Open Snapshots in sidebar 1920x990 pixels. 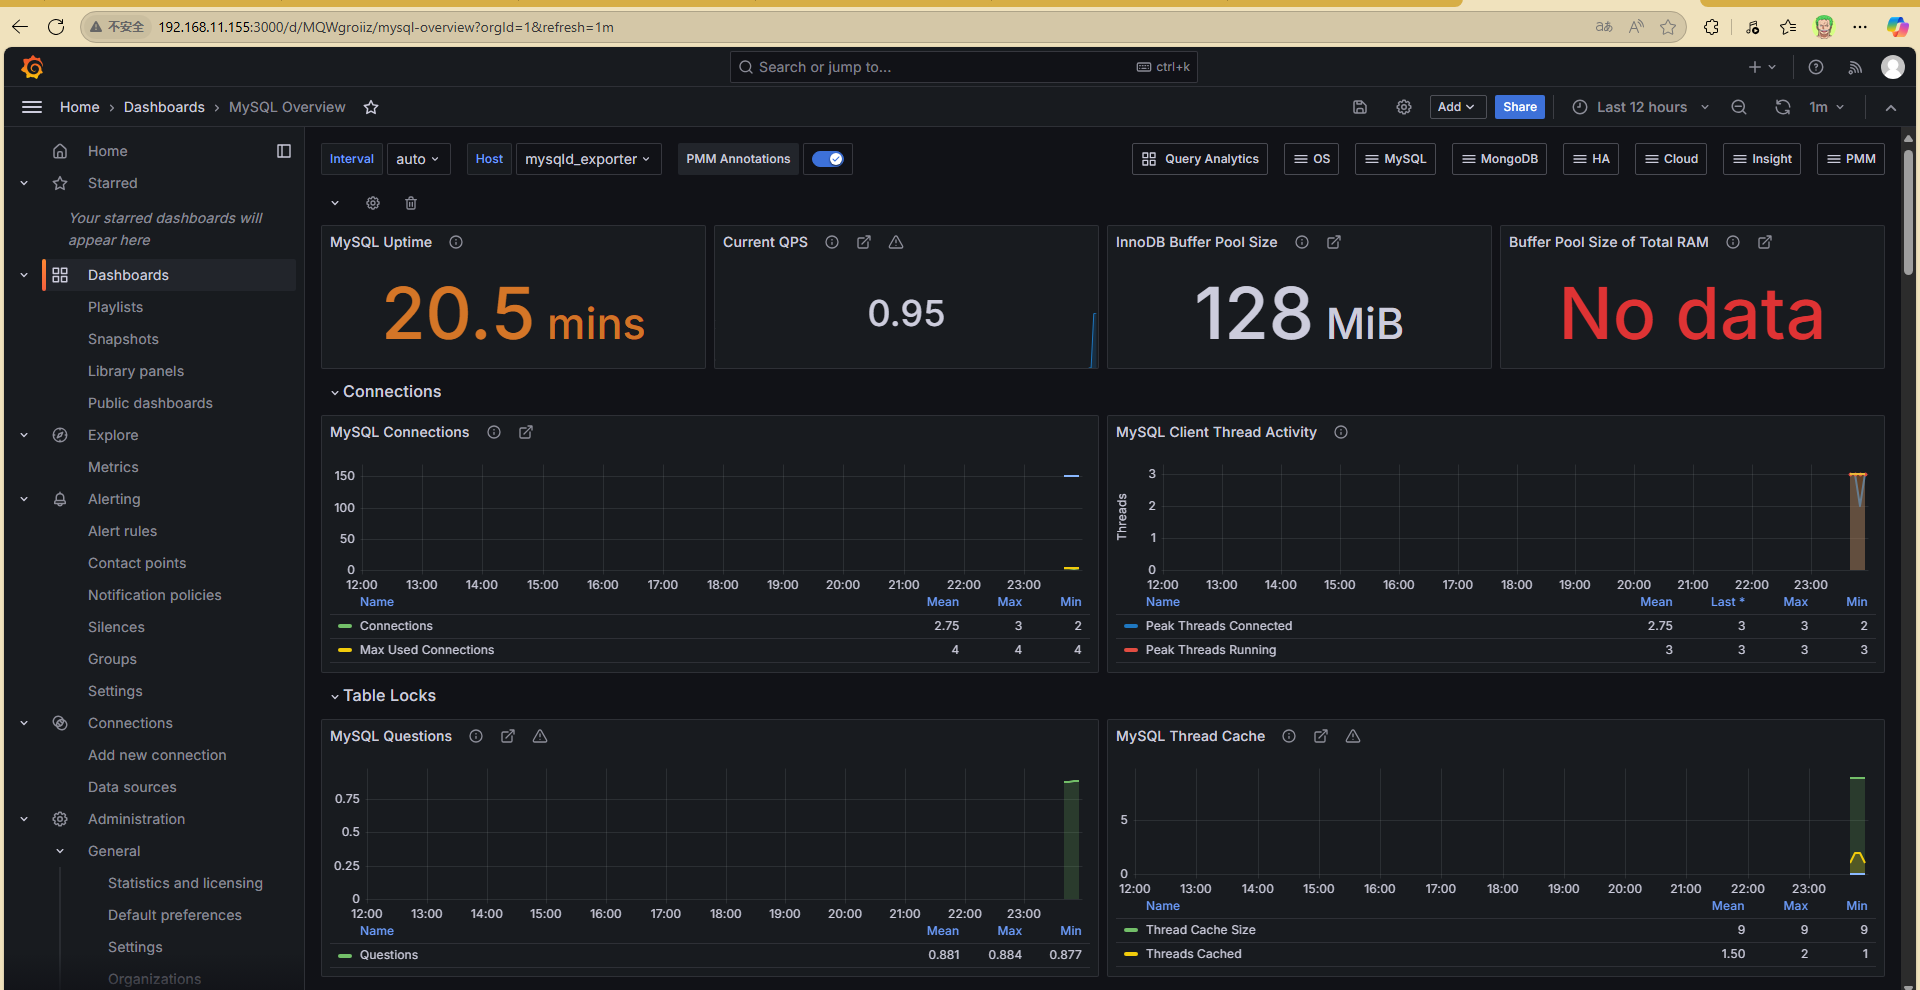(x=123, y=339)
